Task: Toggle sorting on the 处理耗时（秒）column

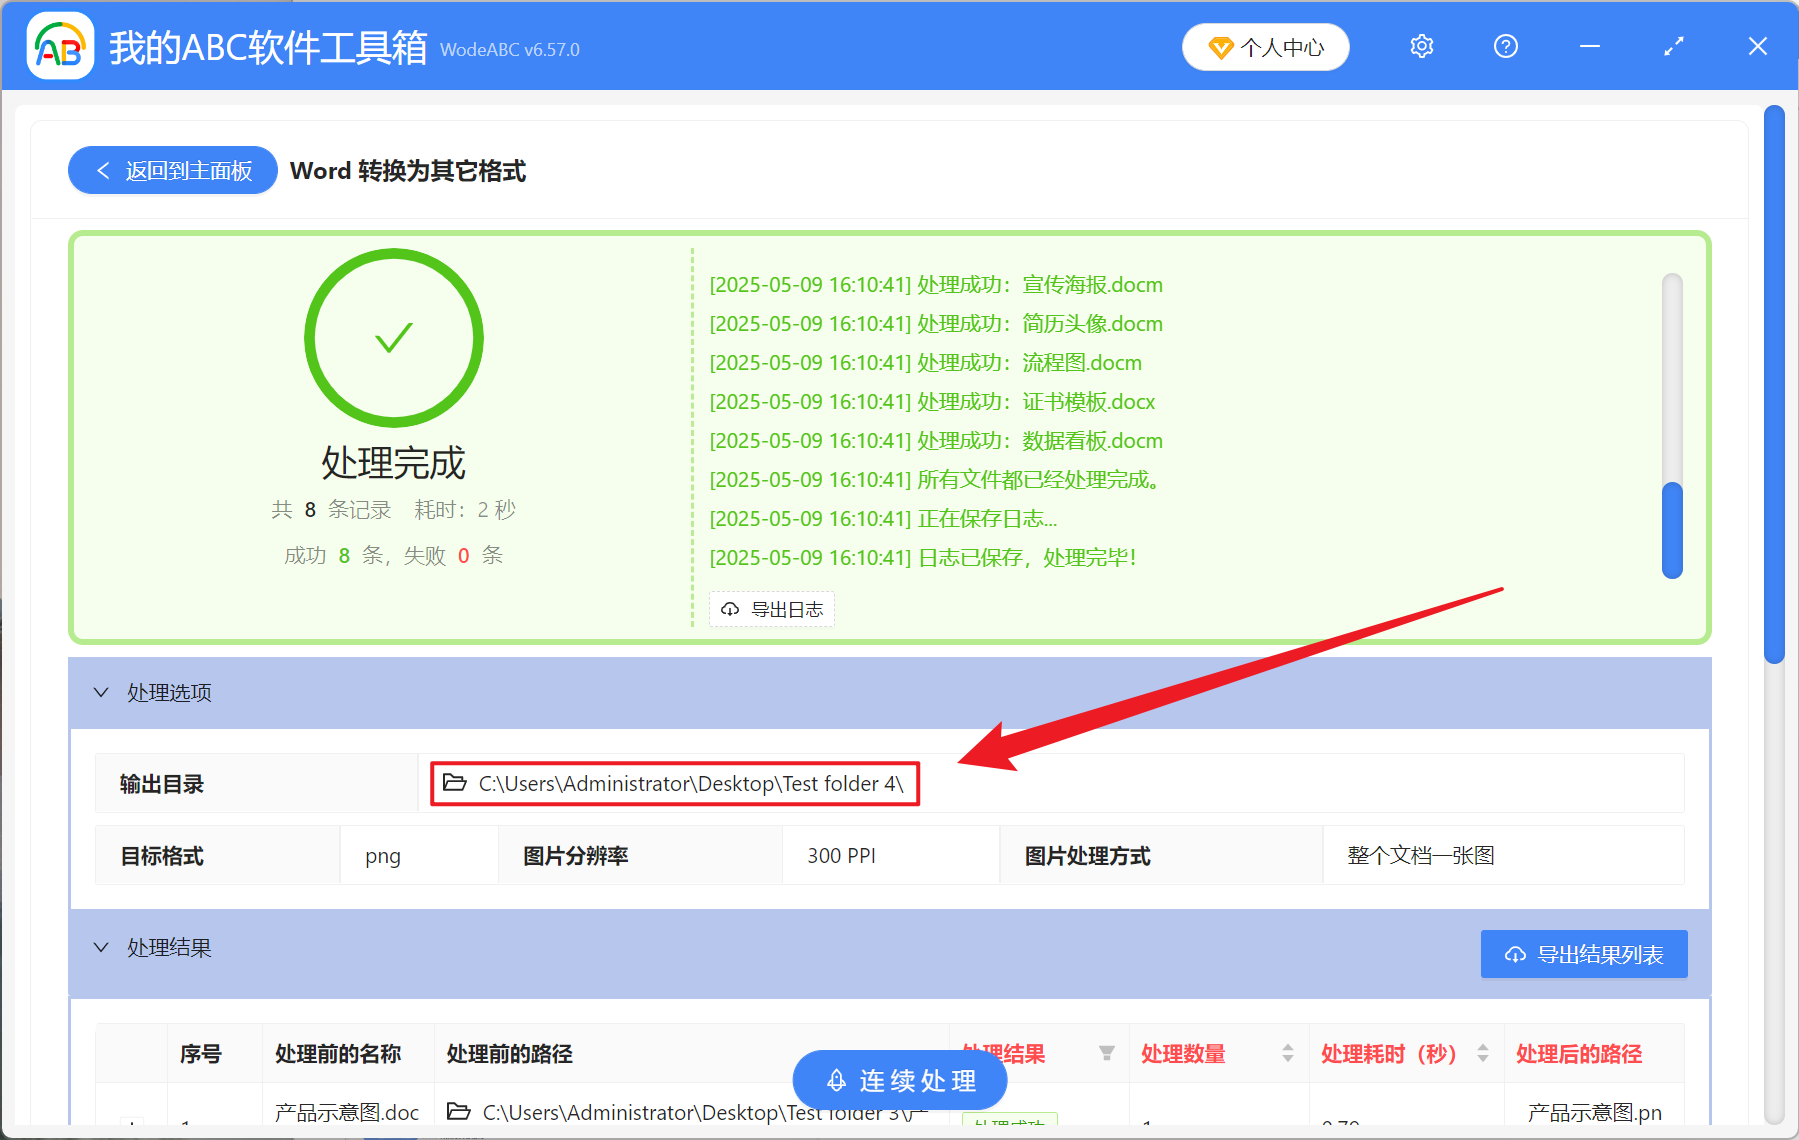Action: click(x=1483, y=1053)
